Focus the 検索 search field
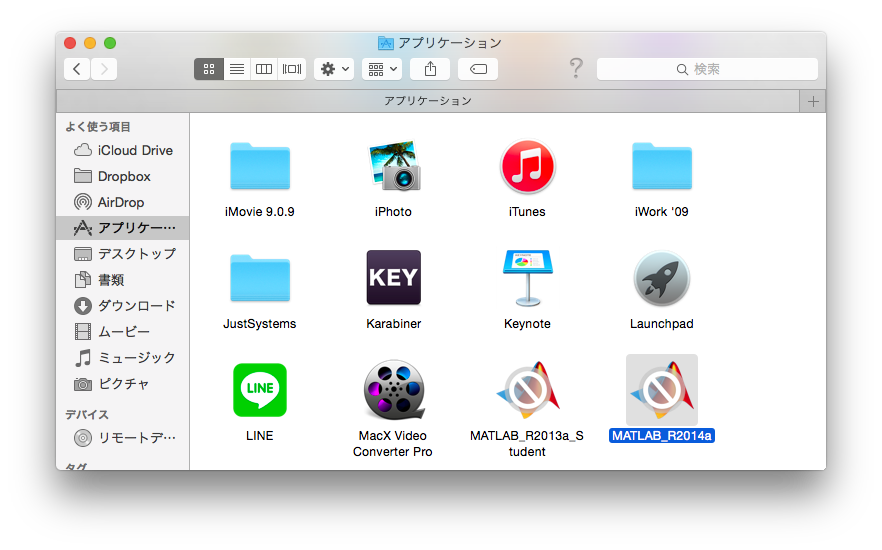Screen dimensions: 882x550 [707, 69]
